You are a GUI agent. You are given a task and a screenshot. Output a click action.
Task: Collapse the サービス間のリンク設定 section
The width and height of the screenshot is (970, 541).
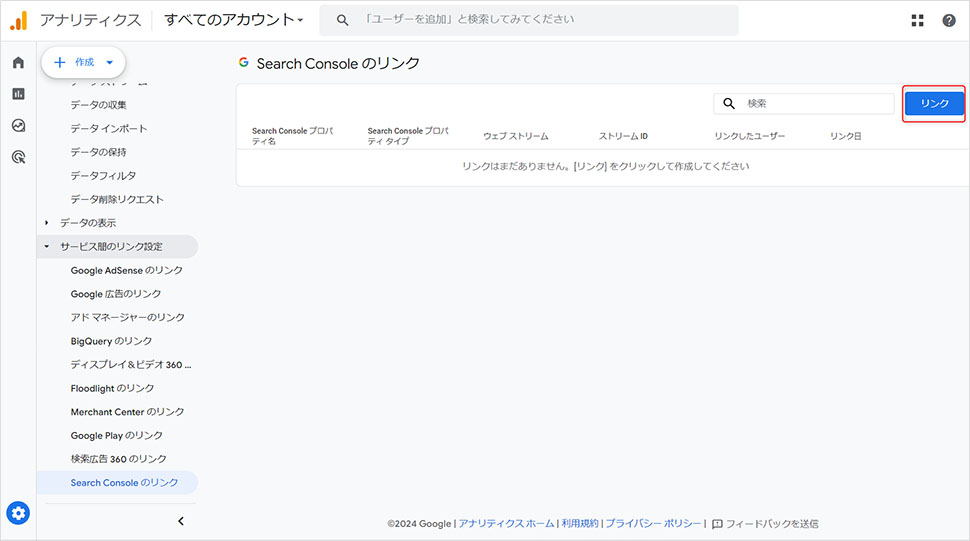pos(118,246)
